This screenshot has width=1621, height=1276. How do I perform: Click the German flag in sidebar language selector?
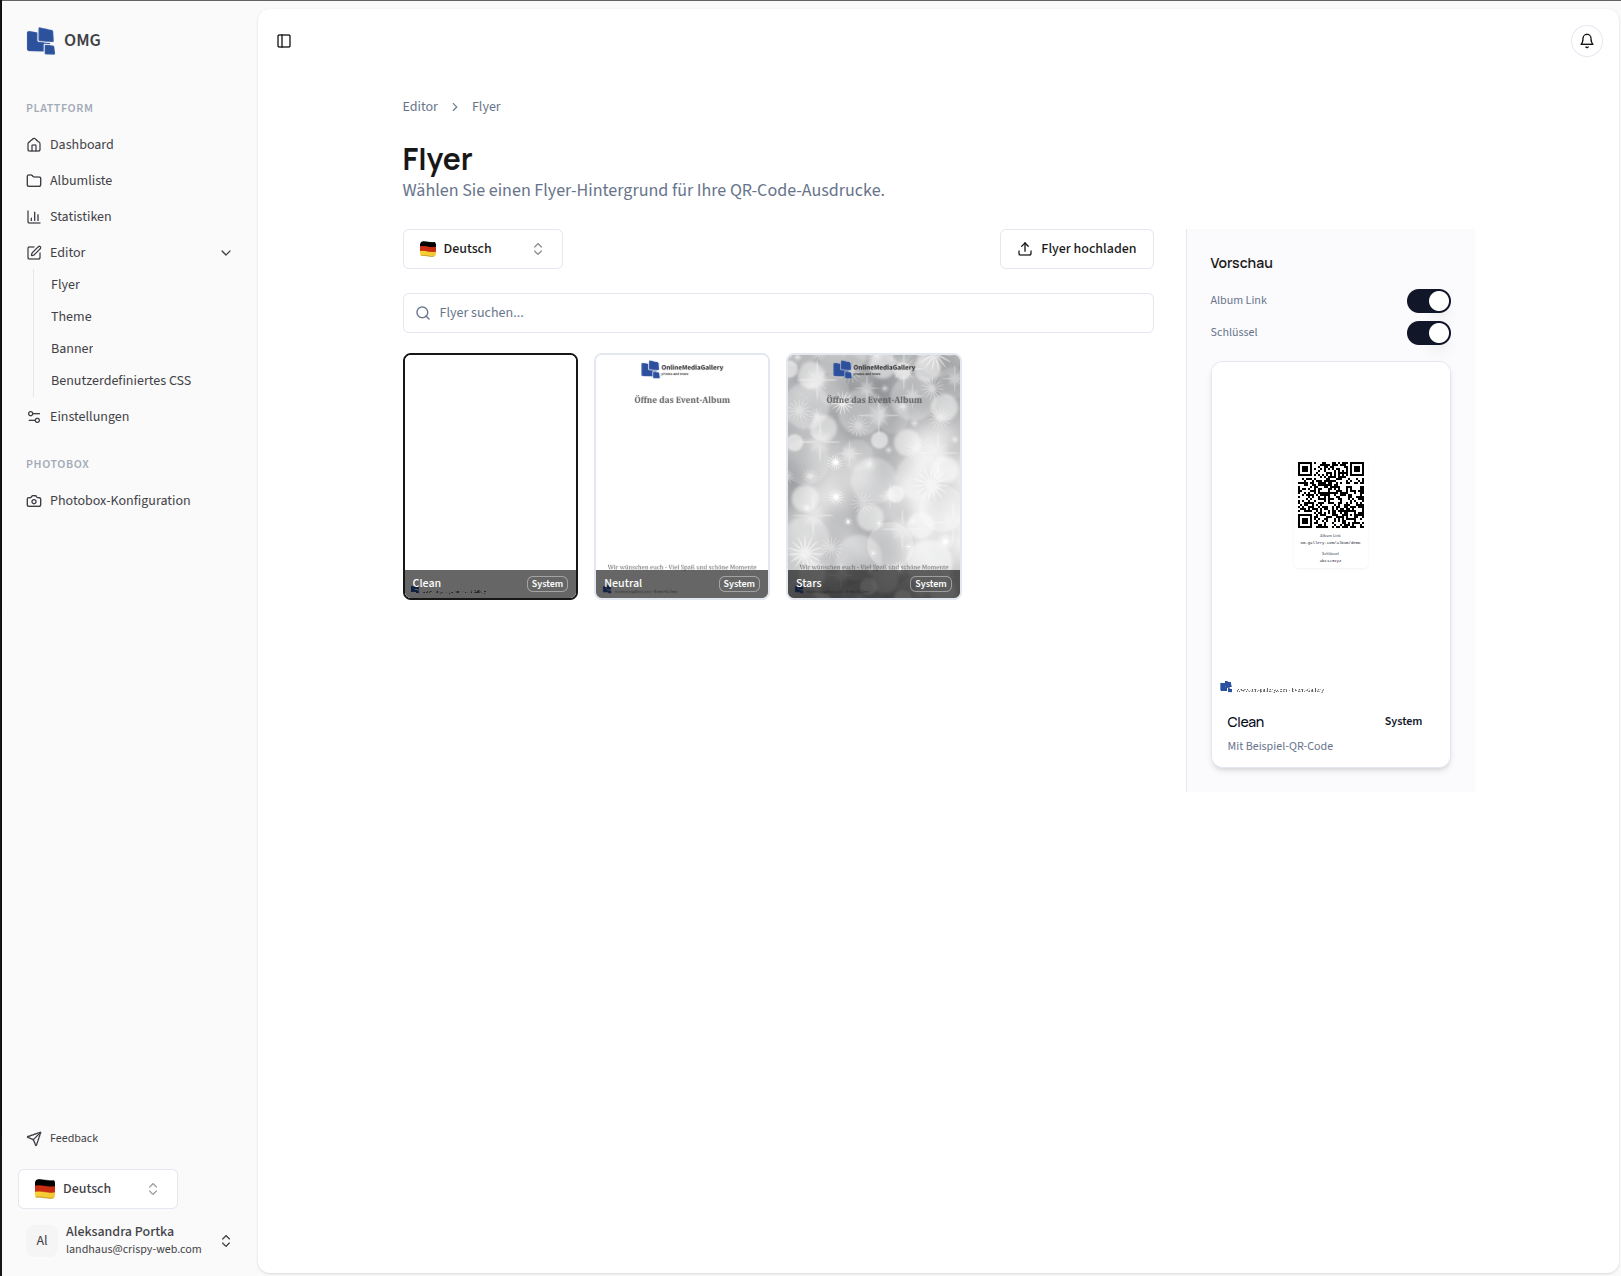coord(45,1189)
